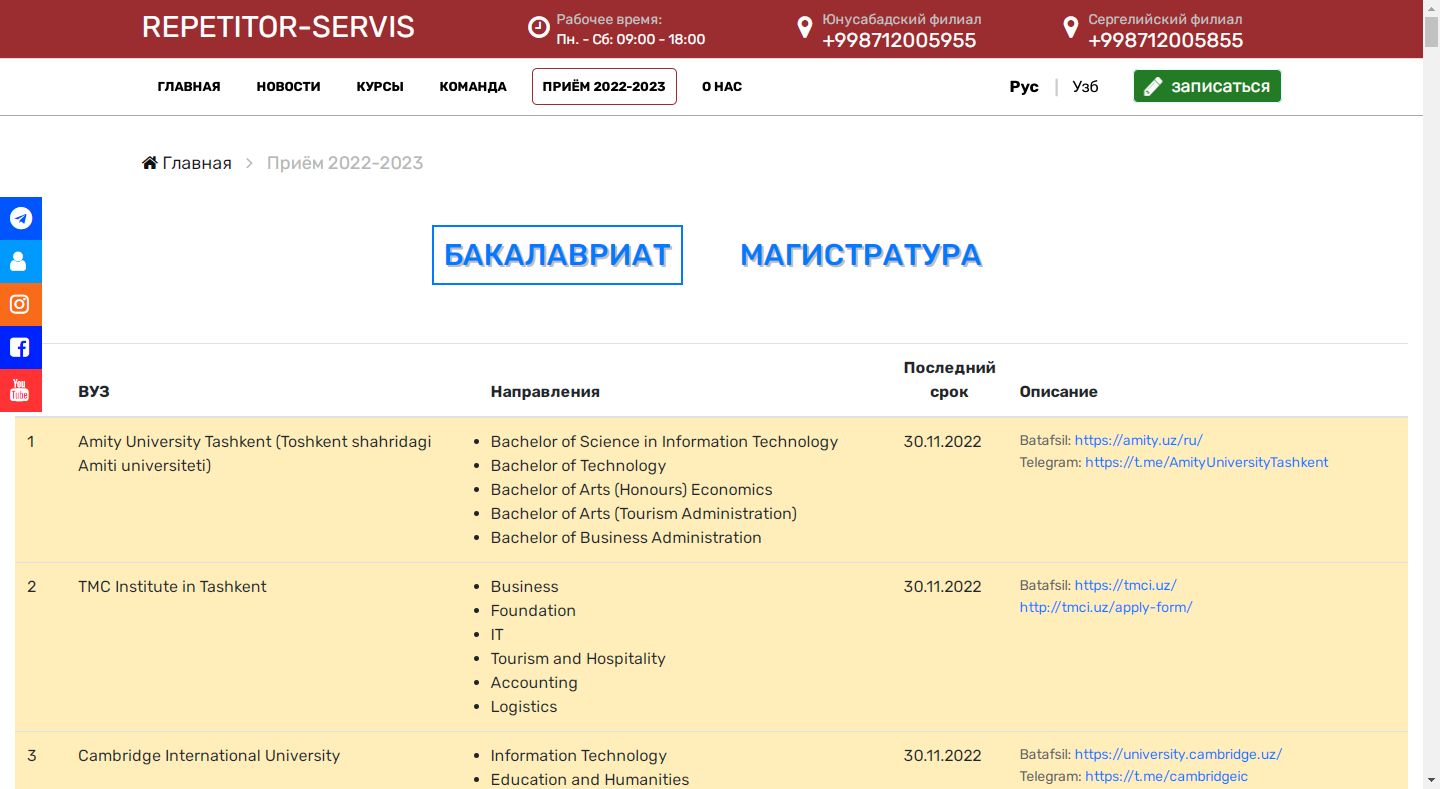Viewport: 1440px width, 789px height.
Task: Open the Telegram social sidebar icon
Action: pyautogui.click(x=20, y=218)
